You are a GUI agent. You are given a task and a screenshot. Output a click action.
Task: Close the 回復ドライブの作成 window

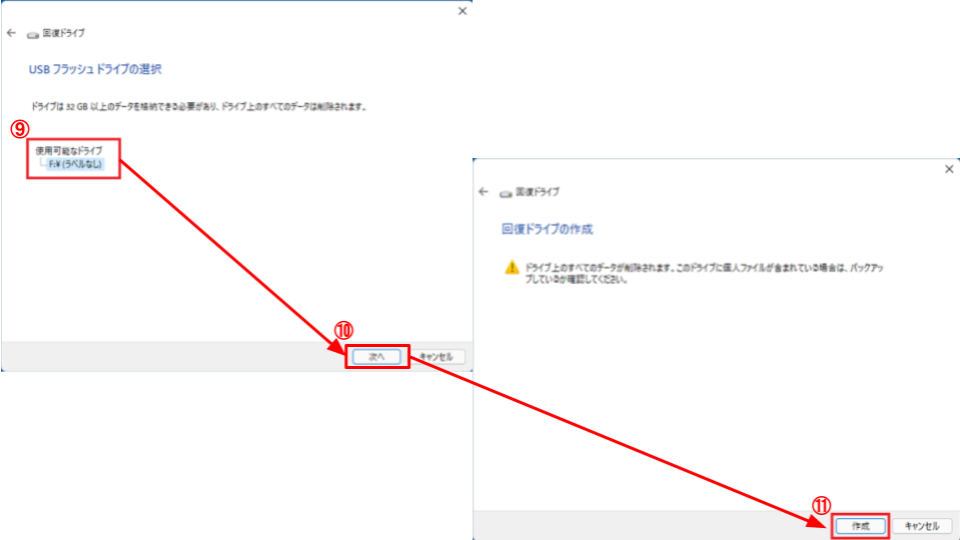pos(949,169)
